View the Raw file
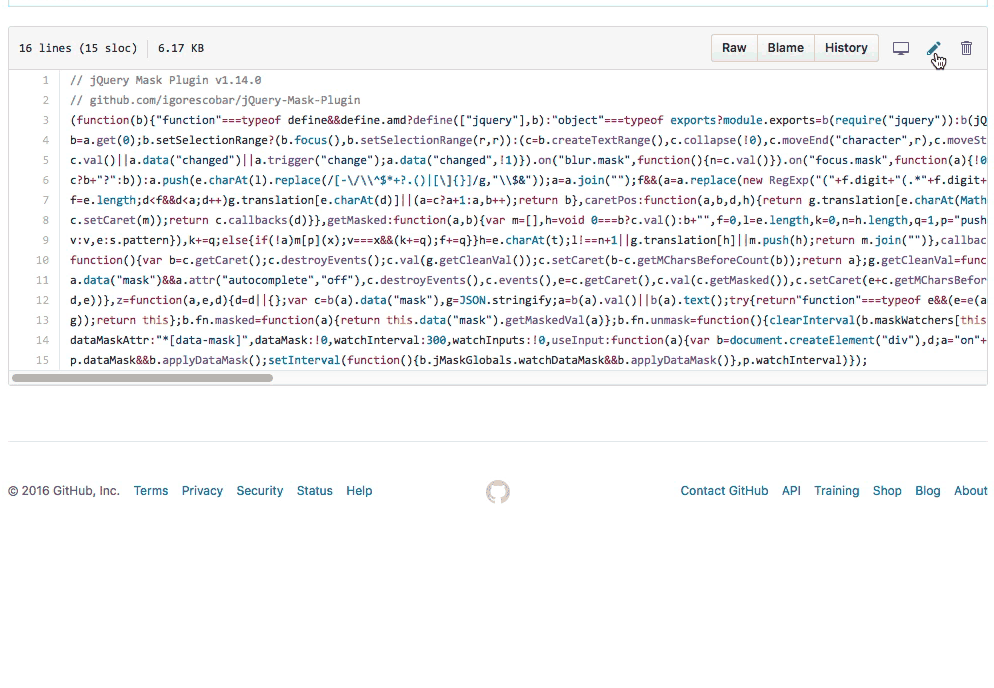This screenshot has width=994, height=688. (734, 48)
